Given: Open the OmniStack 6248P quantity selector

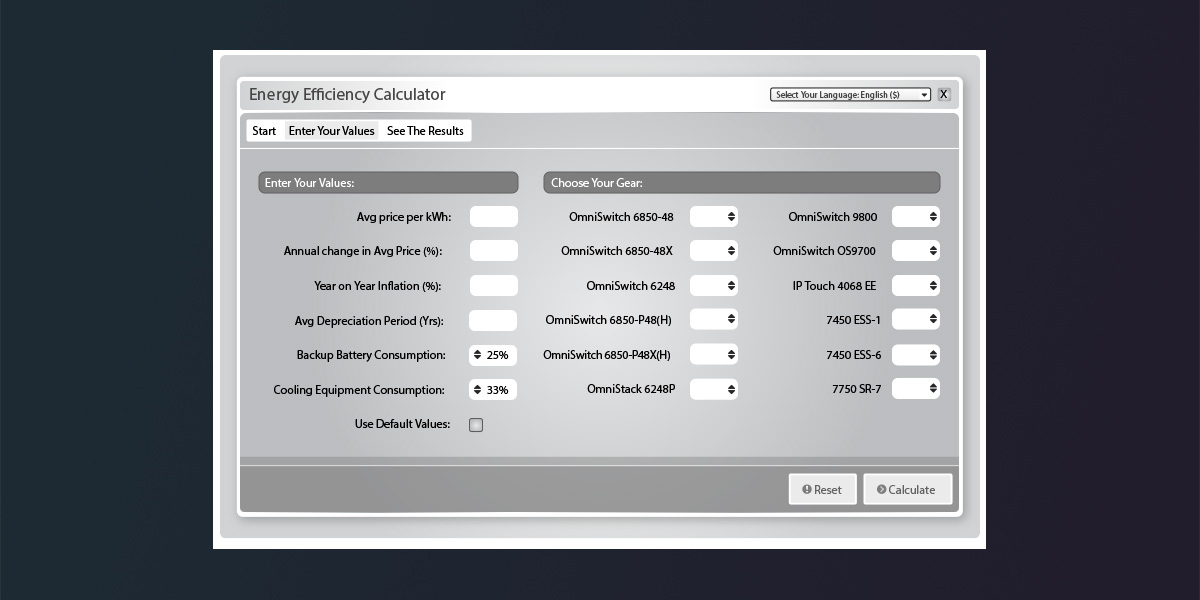Looking at the screenshot, I should pyautogui.click(x=714, y=389).
